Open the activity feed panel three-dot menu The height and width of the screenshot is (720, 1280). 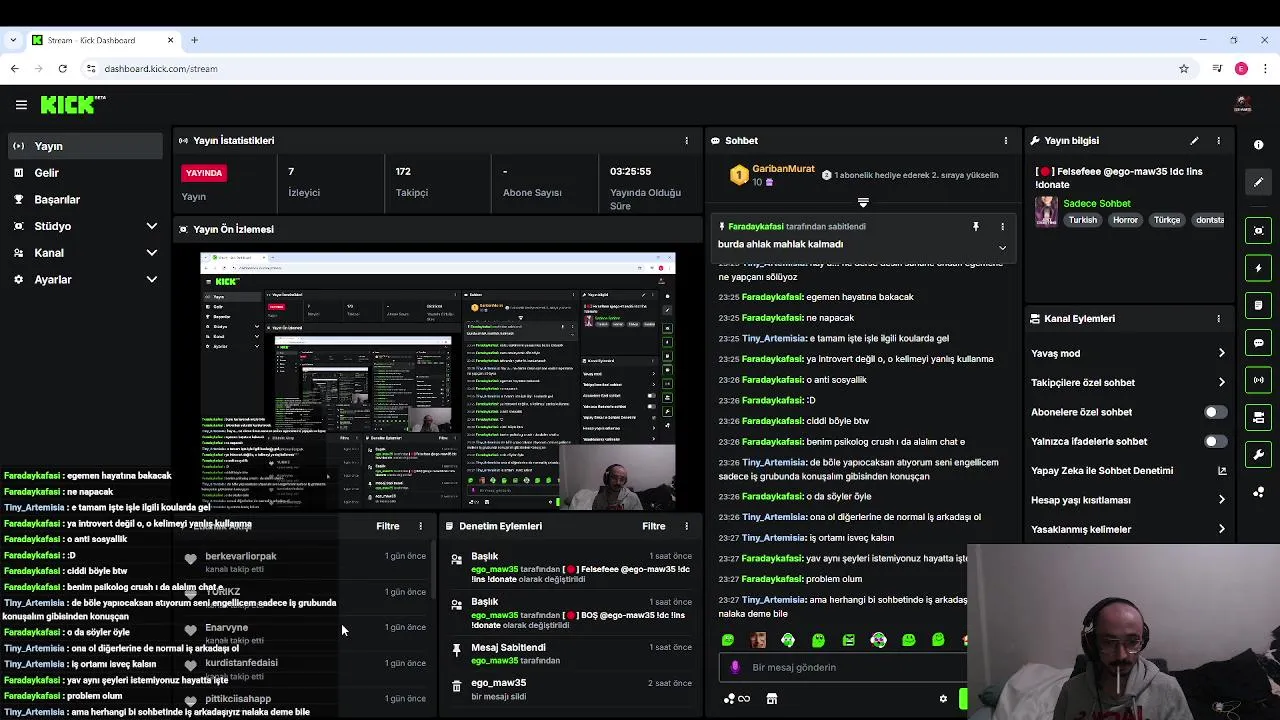pos(420,526)
